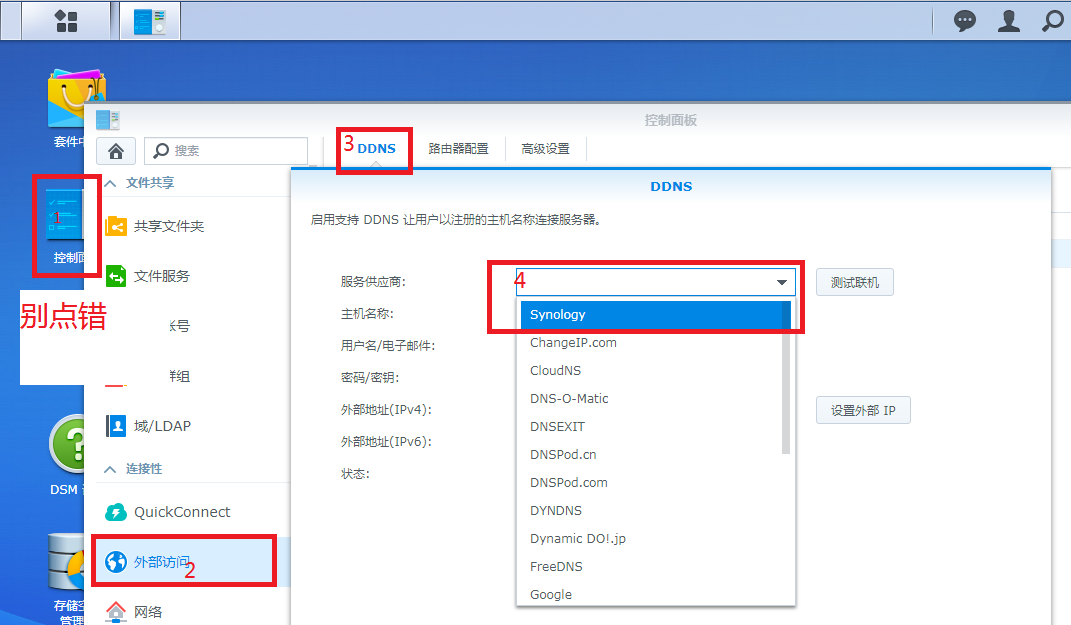The width and height of the screenshot is (1071, 625).
Task: Open the main menu grid icon top-left
Action: coord(65,20)
